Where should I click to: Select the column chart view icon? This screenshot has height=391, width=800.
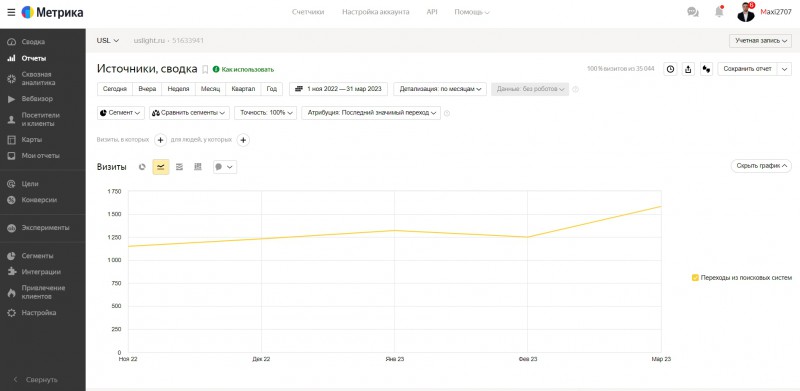click(198, 167)
